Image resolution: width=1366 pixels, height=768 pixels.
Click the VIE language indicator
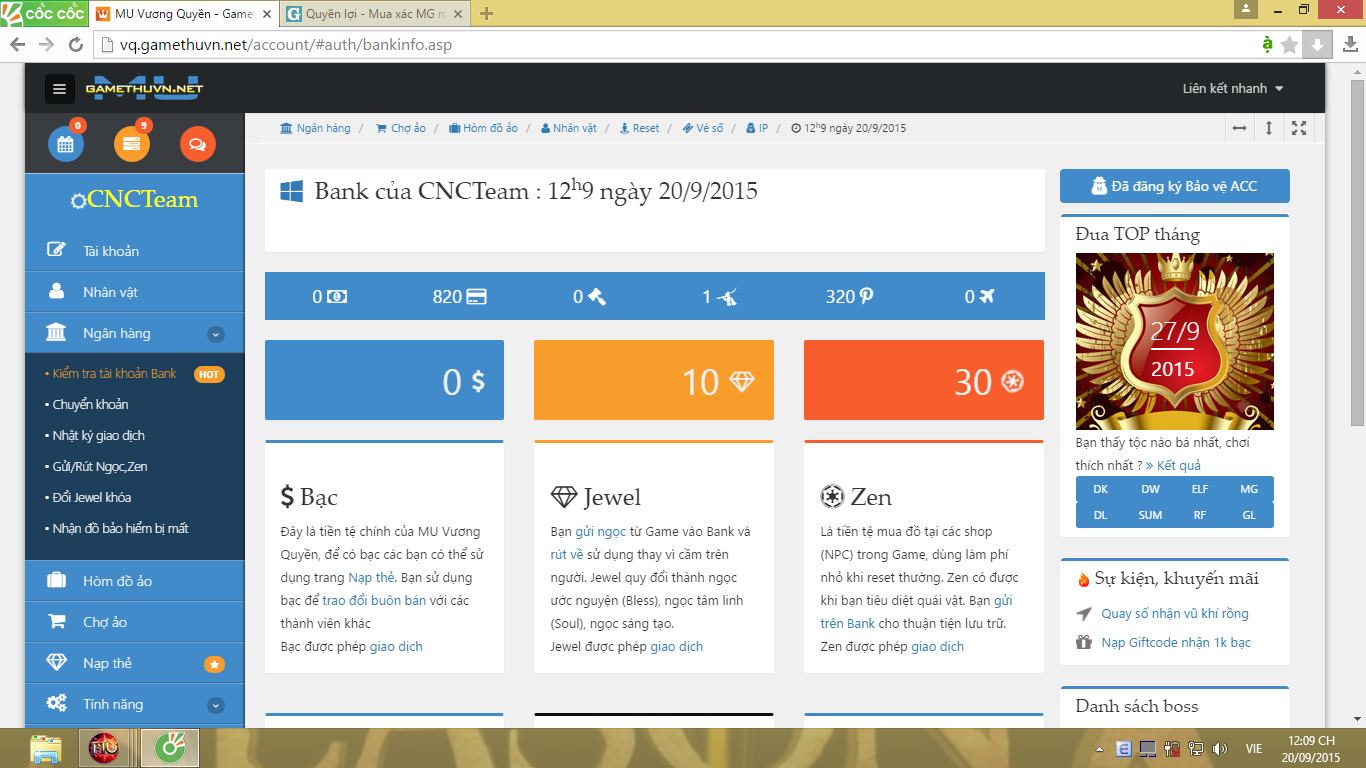[1253, 749]
